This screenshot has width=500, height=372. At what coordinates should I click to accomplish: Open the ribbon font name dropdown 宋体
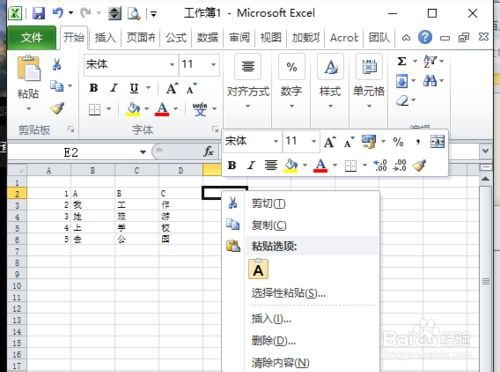[x=172, y=64]
